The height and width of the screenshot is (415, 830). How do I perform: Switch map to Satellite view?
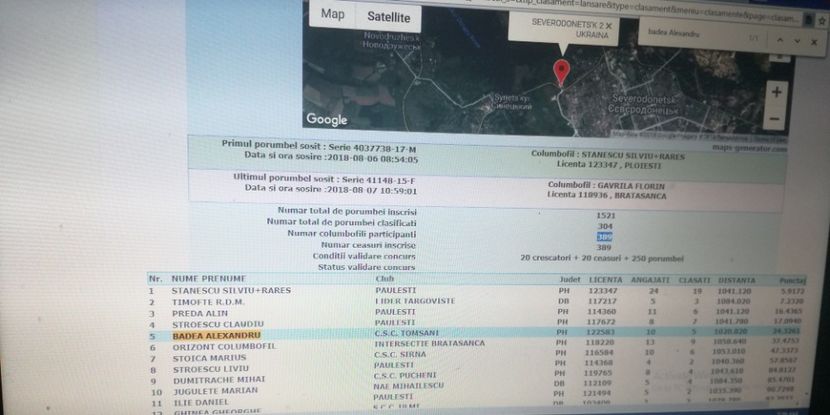click(x=388, y=18)
